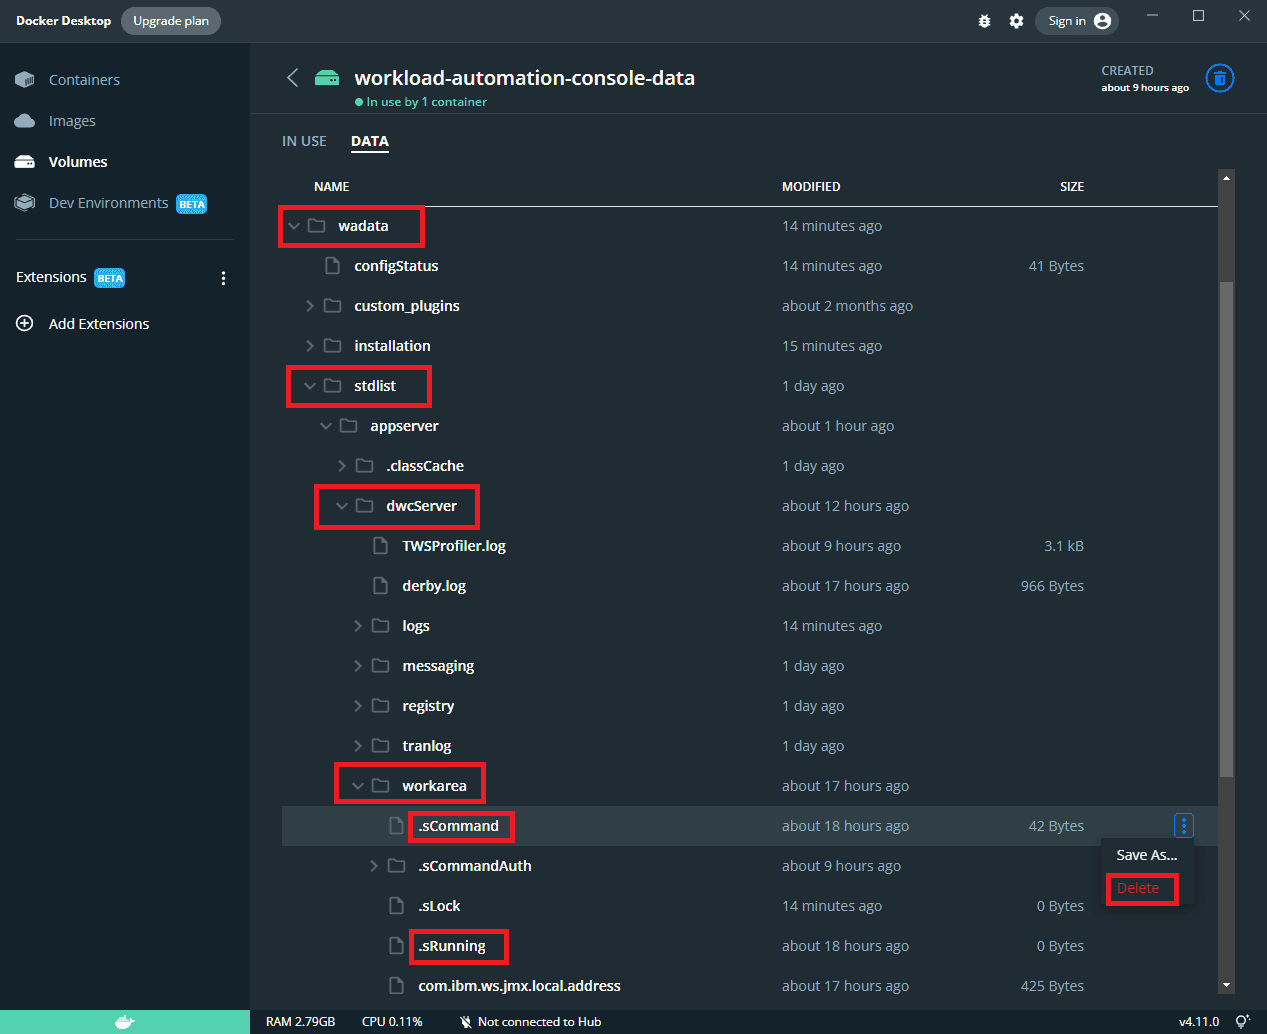
Task: Expand the .classCache folder
Action: [x=342, y=466]
